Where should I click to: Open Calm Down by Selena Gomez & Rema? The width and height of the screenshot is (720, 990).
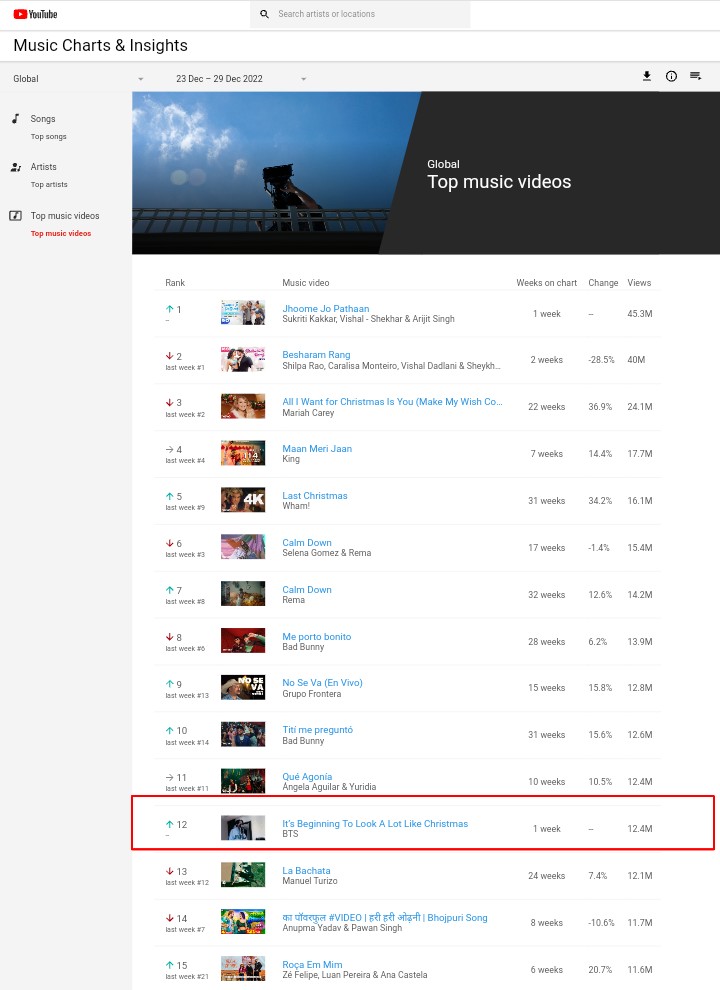(x=307, y=542)
